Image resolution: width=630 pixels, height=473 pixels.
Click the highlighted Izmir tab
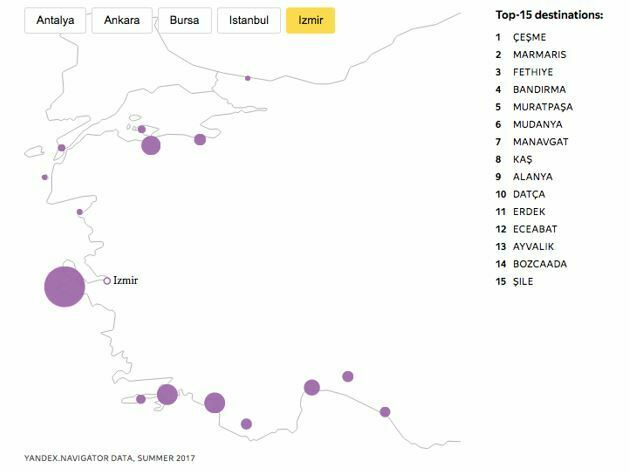pos(310,20)
